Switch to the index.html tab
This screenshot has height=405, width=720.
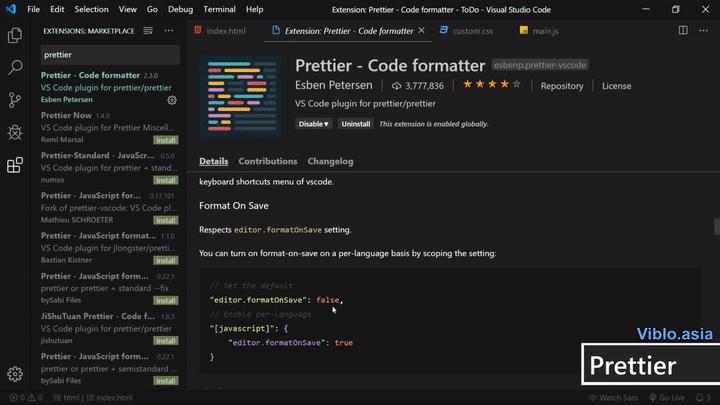pyautogui.click(x=220, y=31)
